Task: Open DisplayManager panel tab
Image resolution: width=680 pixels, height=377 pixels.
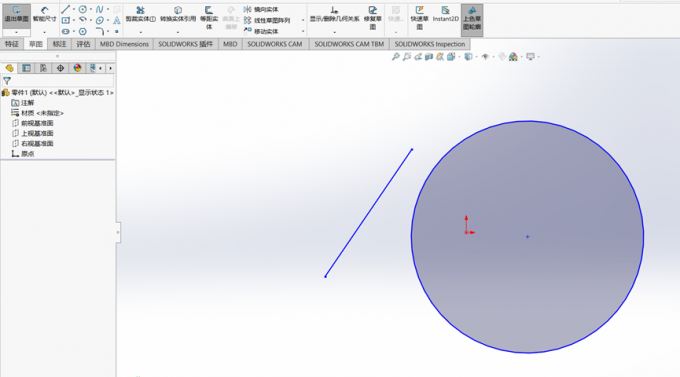Action: (x=77, y=68)
